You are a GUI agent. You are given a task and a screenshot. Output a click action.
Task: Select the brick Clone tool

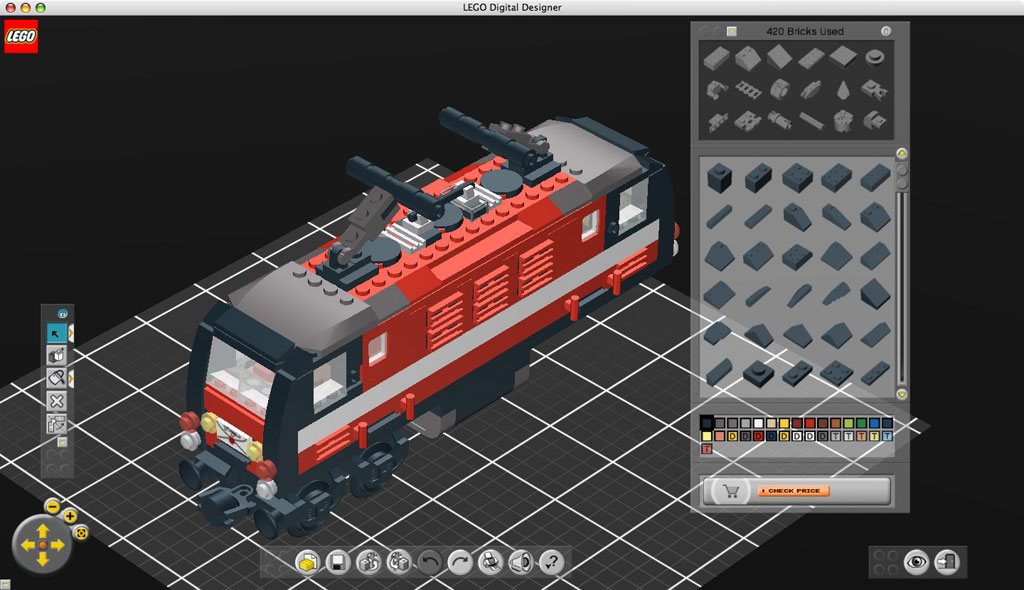click(x=56, y=356)
